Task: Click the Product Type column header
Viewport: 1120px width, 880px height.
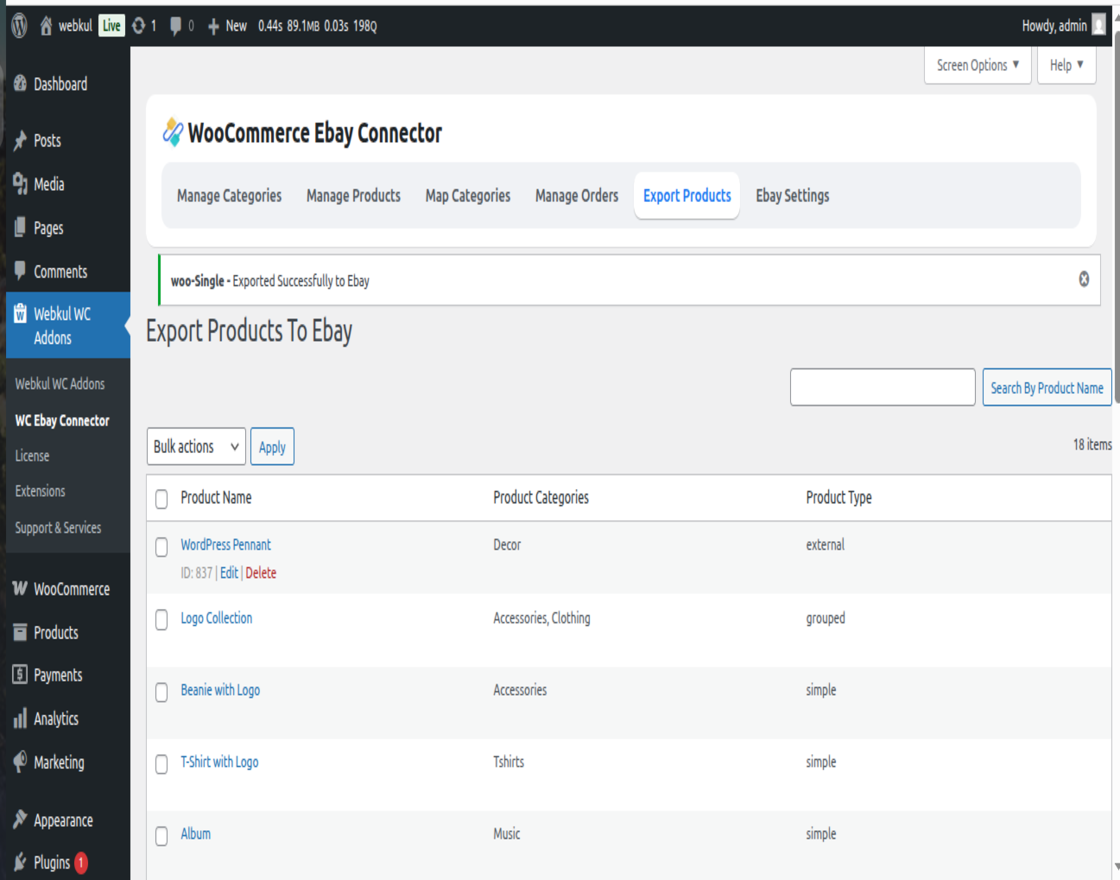Action: (839, 498)
